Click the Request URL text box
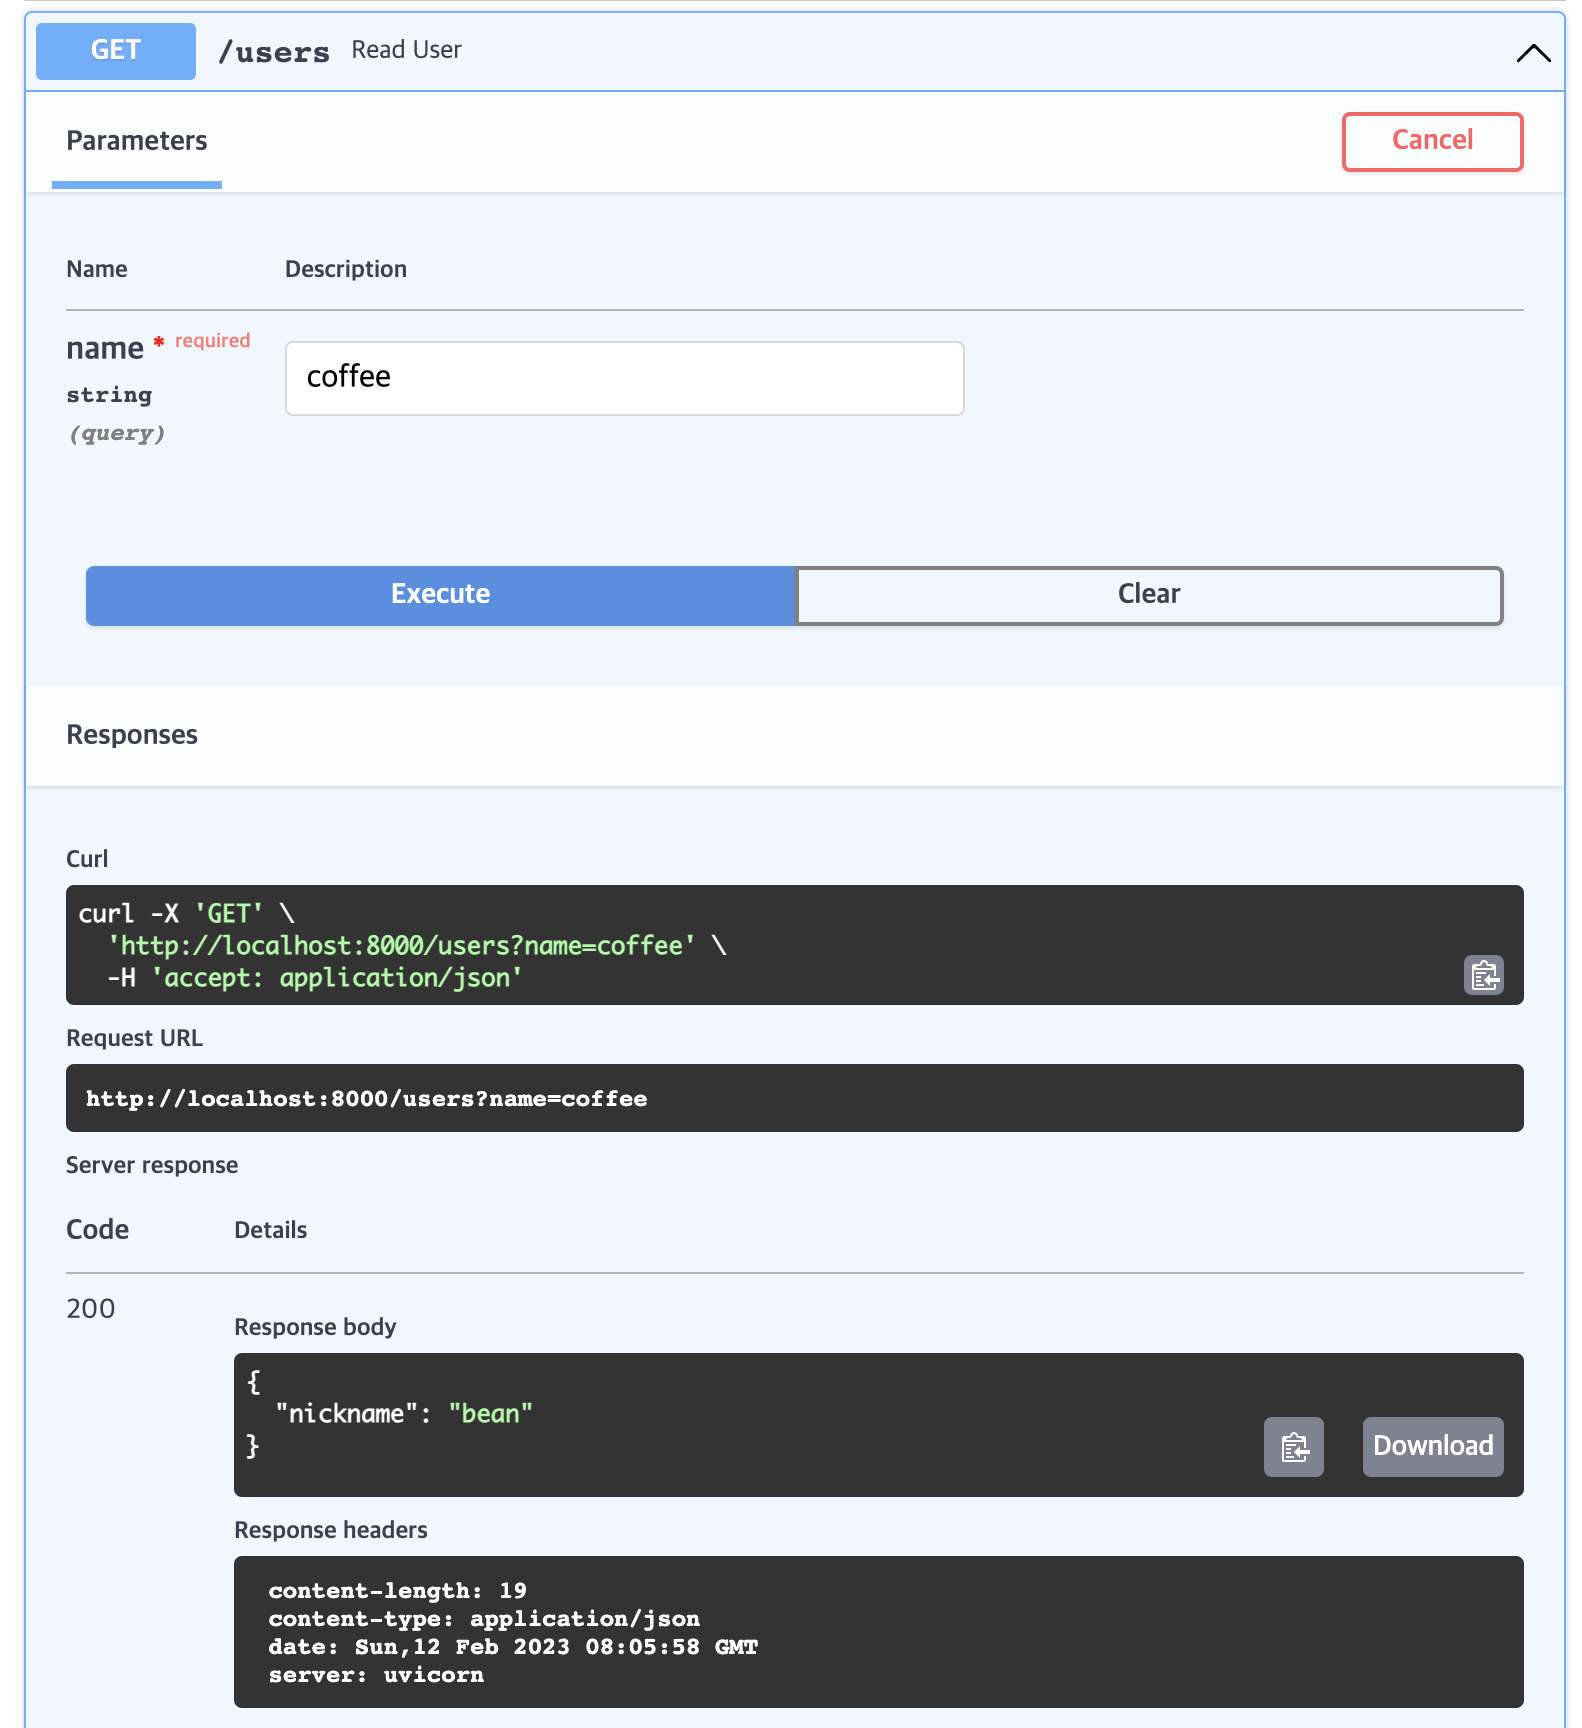1582x1728 pixels. coord(795,1098)
